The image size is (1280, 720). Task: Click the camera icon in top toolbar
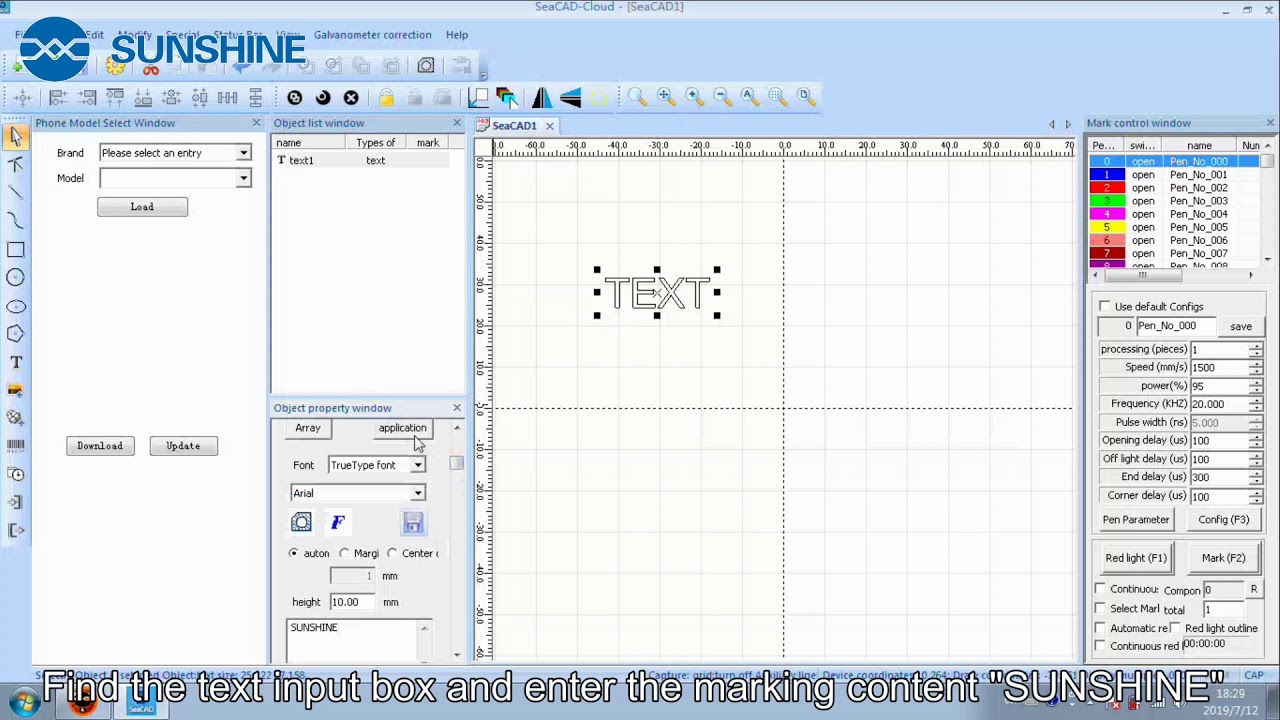tap(426, 66)
